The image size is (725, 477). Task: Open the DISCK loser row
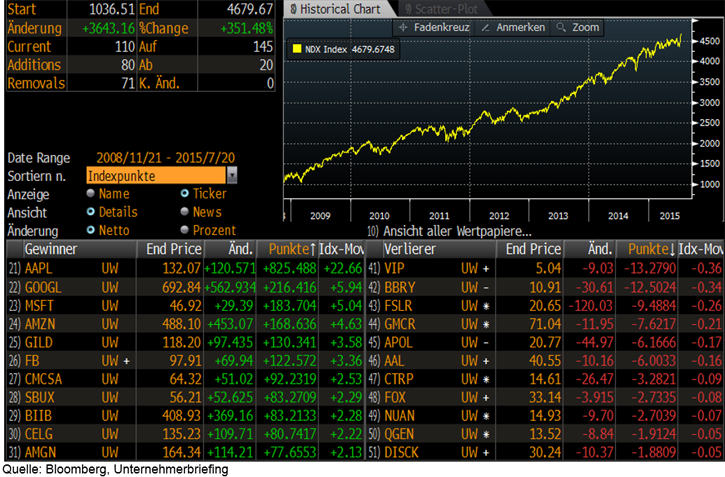coord(545,452)
